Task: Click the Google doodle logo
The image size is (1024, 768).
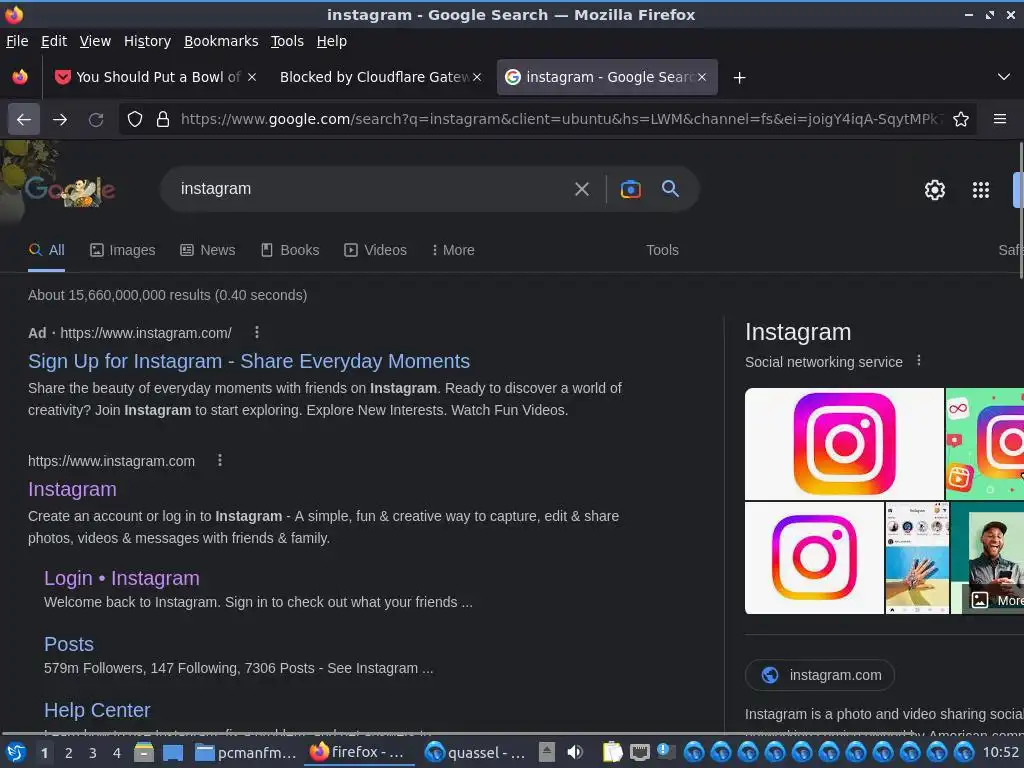Action: point(69,189)
